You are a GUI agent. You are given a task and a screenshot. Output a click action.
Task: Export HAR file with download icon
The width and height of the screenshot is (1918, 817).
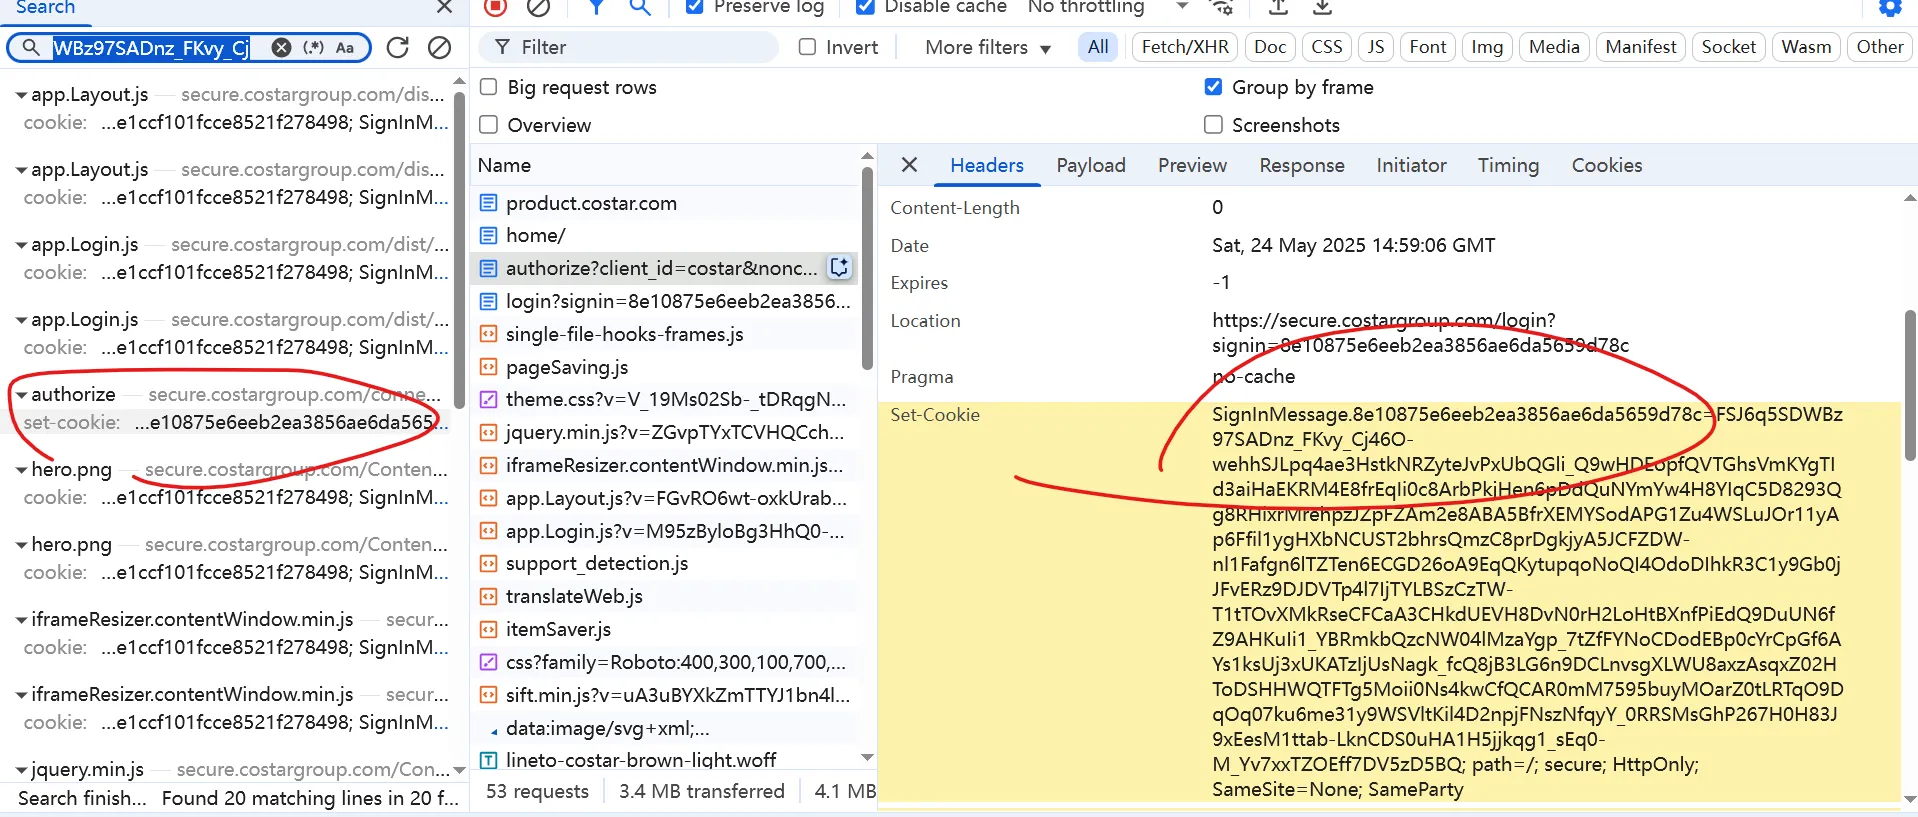pos(1322,7)
